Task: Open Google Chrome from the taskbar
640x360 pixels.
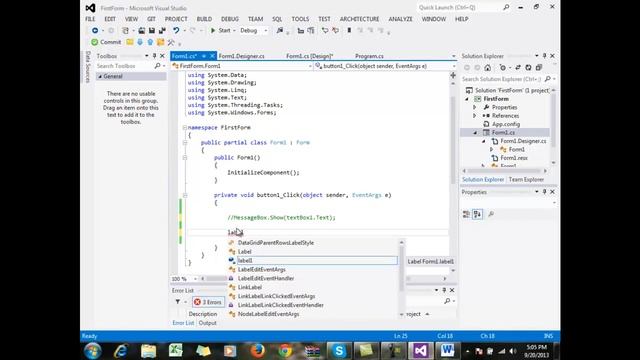Action: tap(285, 351)
